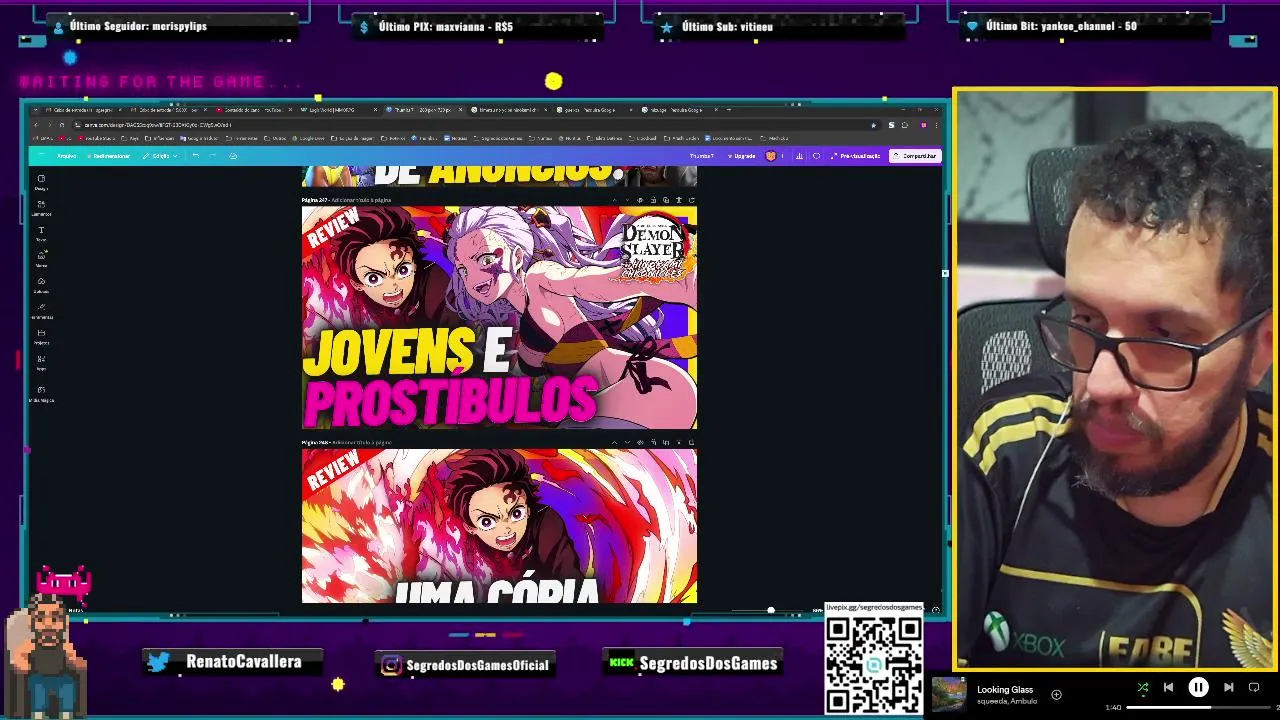
Task: Add a collaborator with the plus icon
Action: pyautogui.click(x=782, y=156)
